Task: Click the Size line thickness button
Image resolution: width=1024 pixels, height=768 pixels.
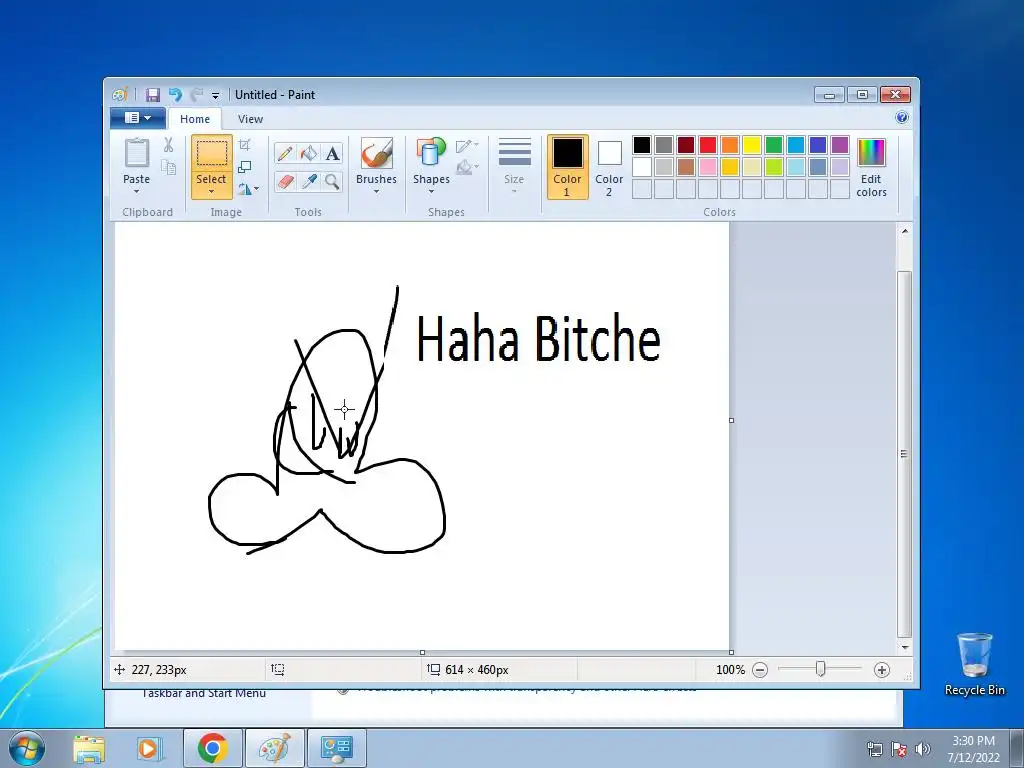Action: pos(514,167)
